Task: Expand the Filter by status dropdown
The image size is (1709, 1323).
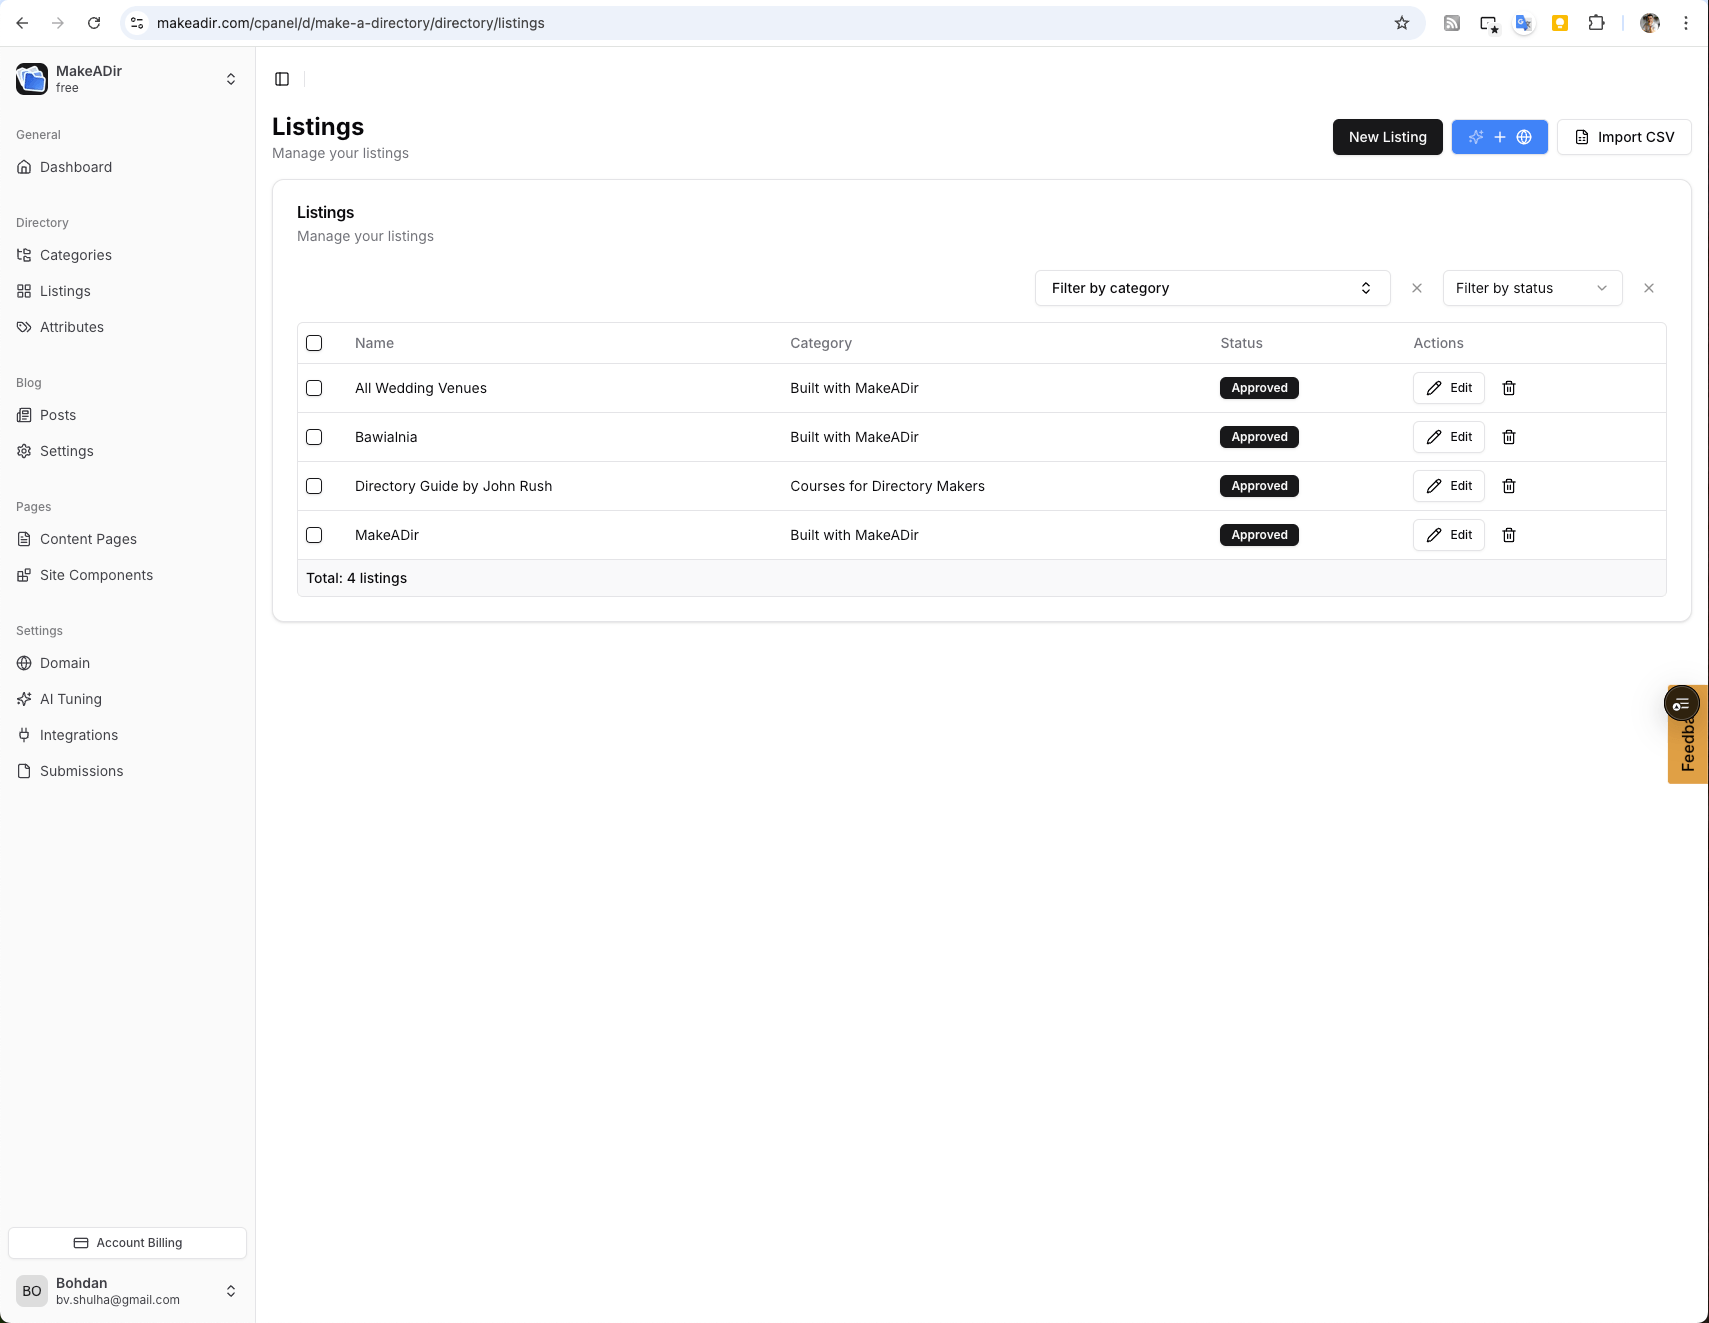Action: point(1531,288)
